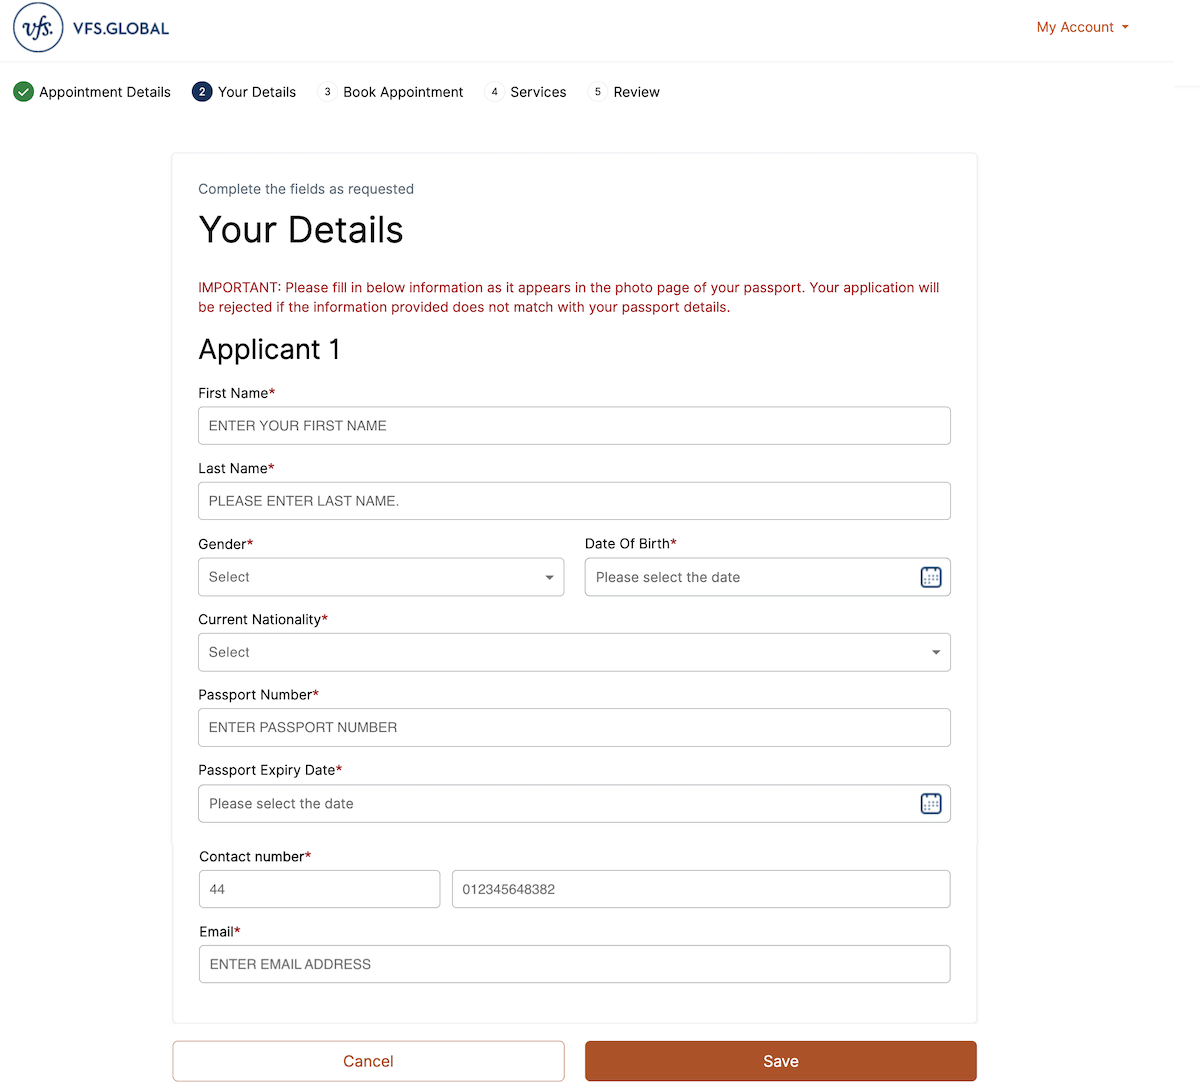
Task: Click the step 4 circle for Services
Action: (494, 91)
